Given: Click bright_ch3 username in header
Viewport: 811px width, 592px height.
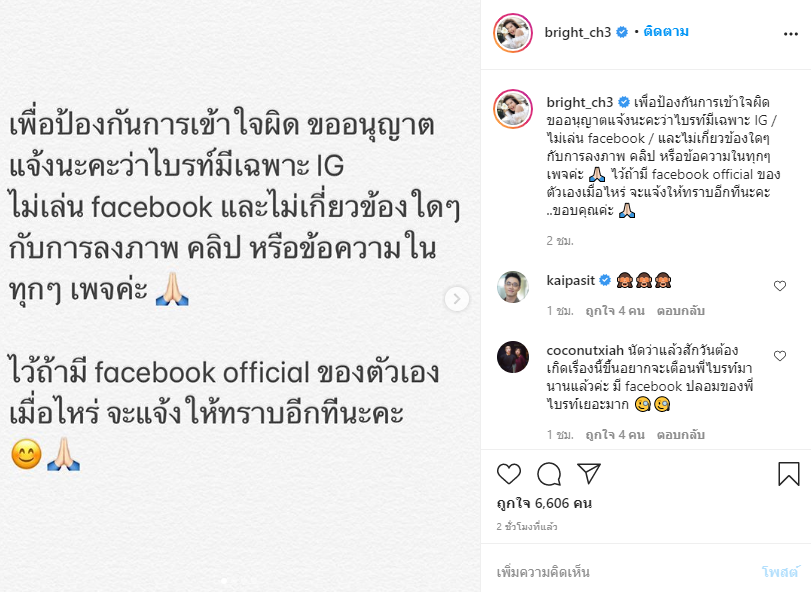Looking at the screenshot, I should pos(577,33).
